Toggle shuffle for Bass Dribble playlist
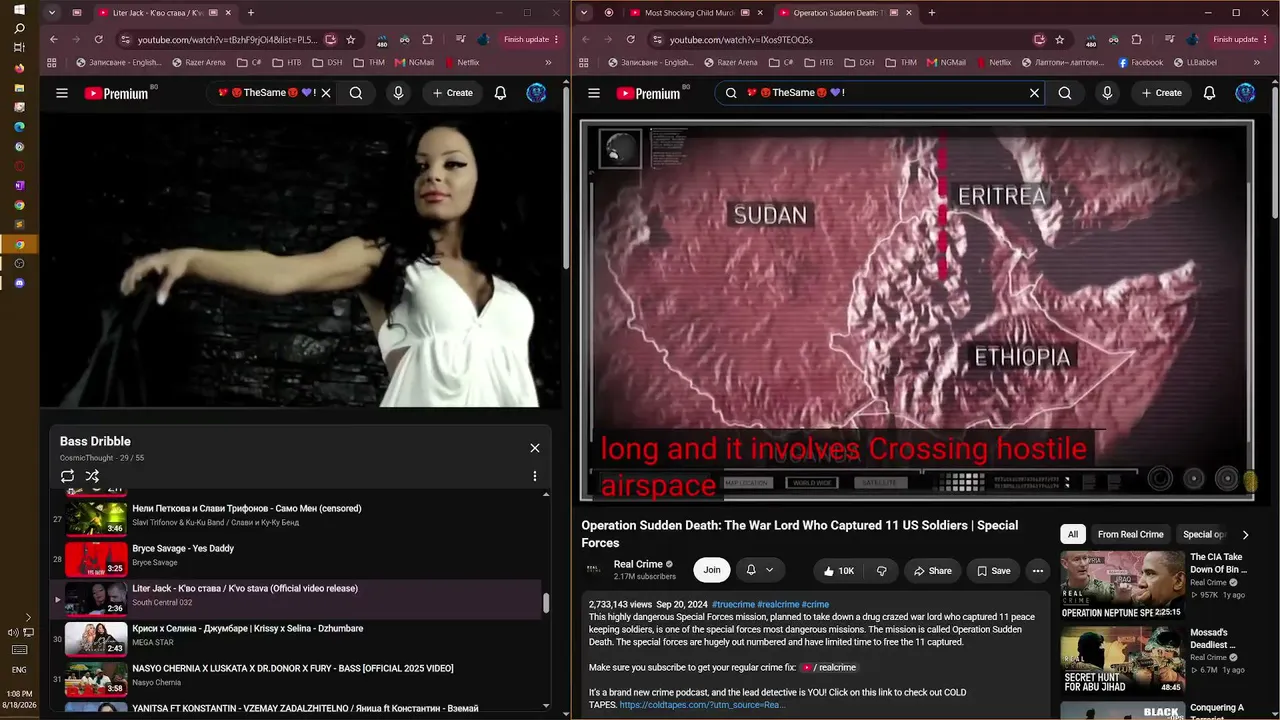 coord(92,476)
